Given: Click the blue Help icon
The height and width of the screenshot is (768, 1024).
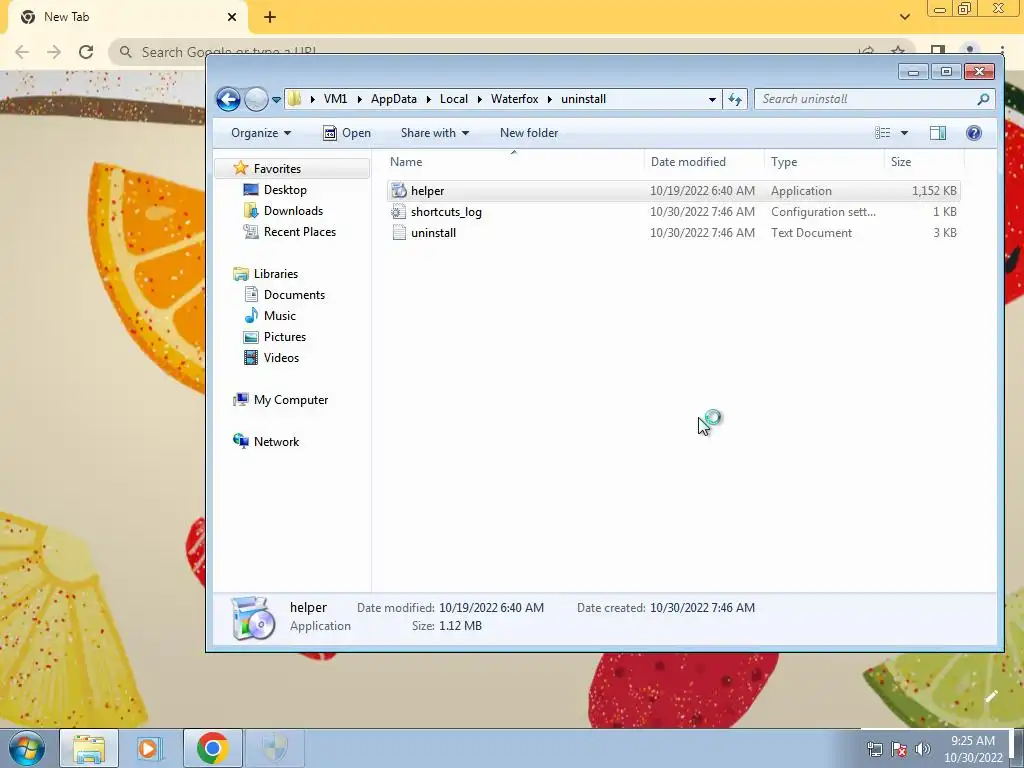Looking at the screenshot, I should point(974,133).
